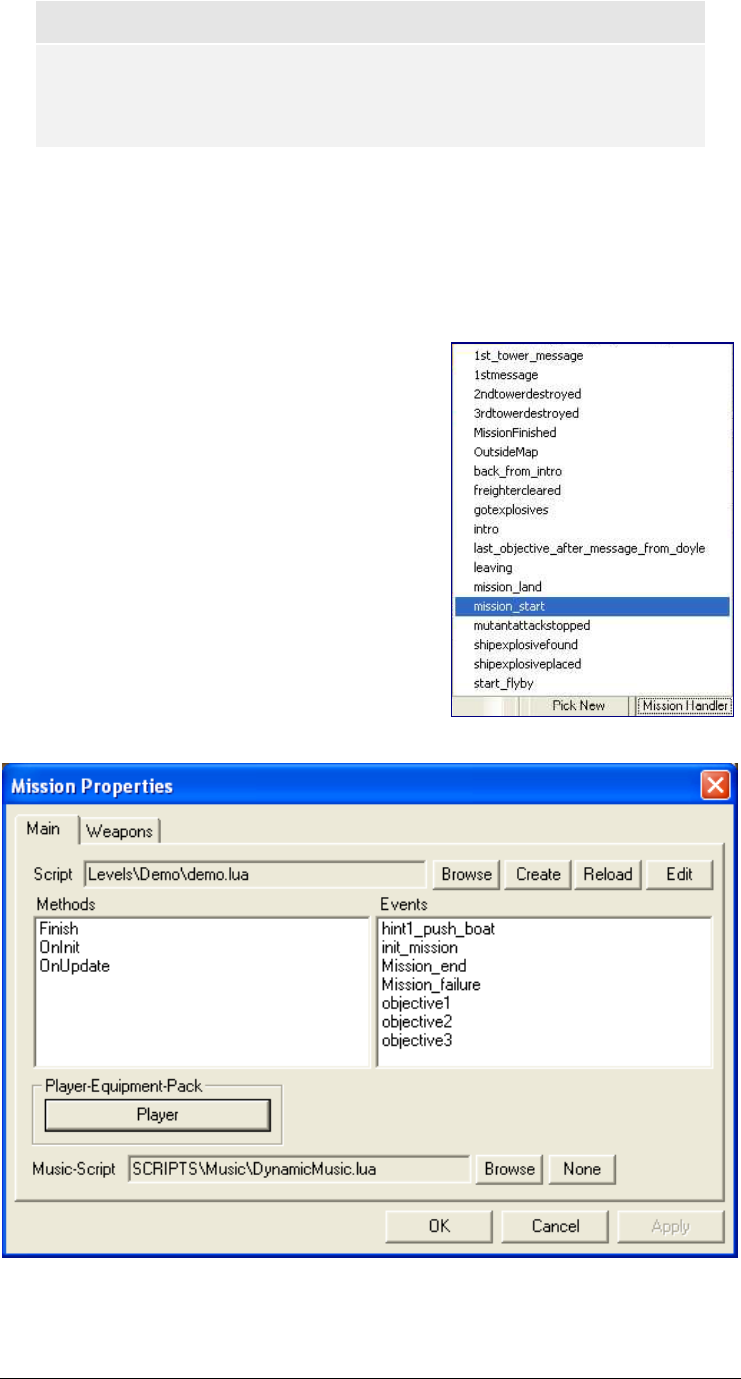Viewport: 741px width, 1379px height.
Task: Select 1stmessage entry in the list
Action: click(505, 375)
